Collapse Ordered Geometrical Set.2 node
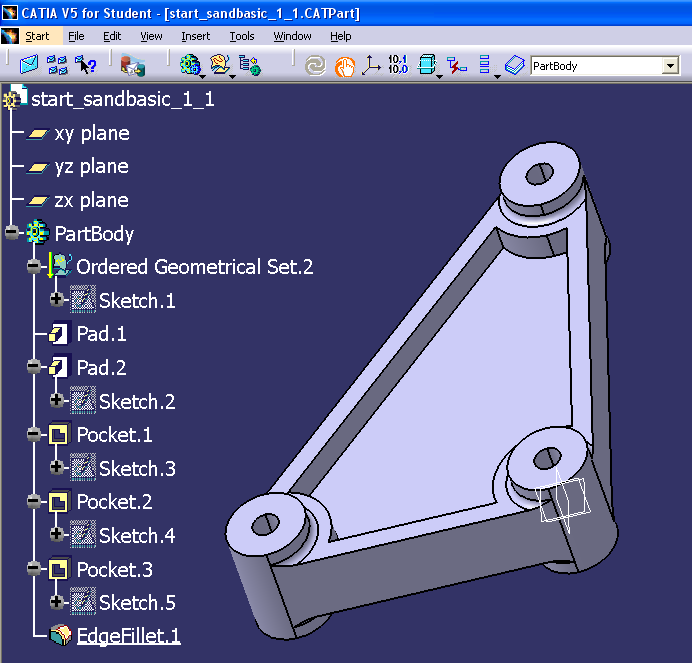The image size is (692, 663). 34,266
